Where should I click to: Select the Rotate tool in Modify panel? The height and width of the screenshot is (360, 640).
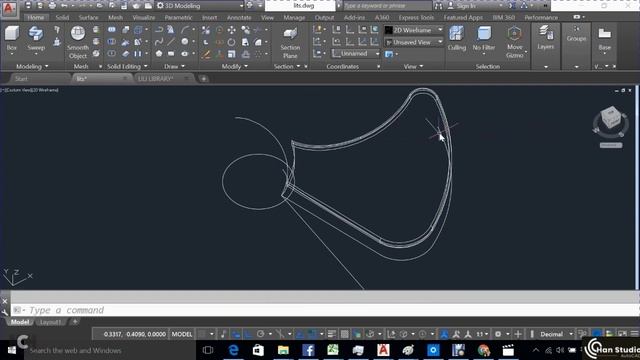tap(231, 42)
